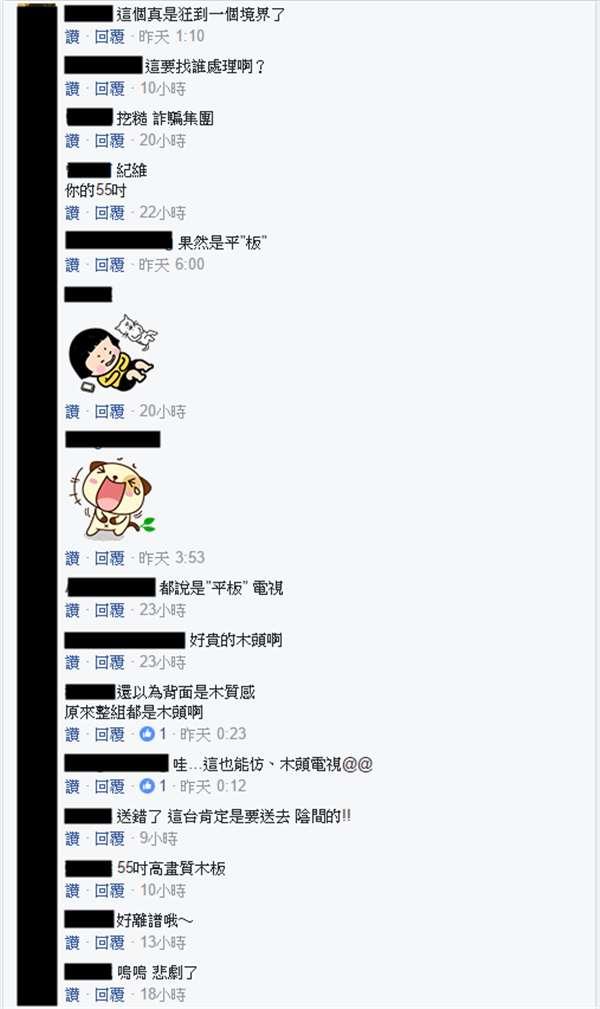
Task: Reply to the comment 這要找誰處理啊?
Action: pyautogui.click(x=109, y=89)
